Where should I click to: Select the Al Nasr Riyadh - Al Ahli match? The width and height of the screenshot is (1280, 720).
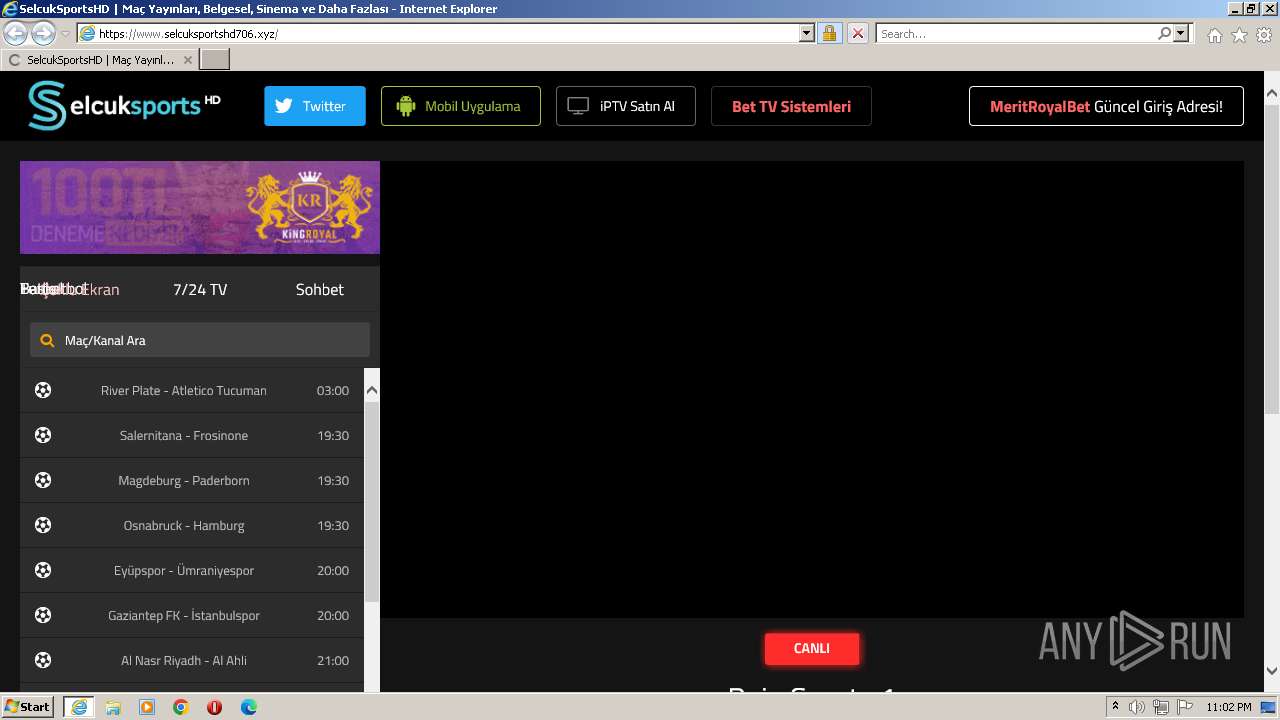192,660
